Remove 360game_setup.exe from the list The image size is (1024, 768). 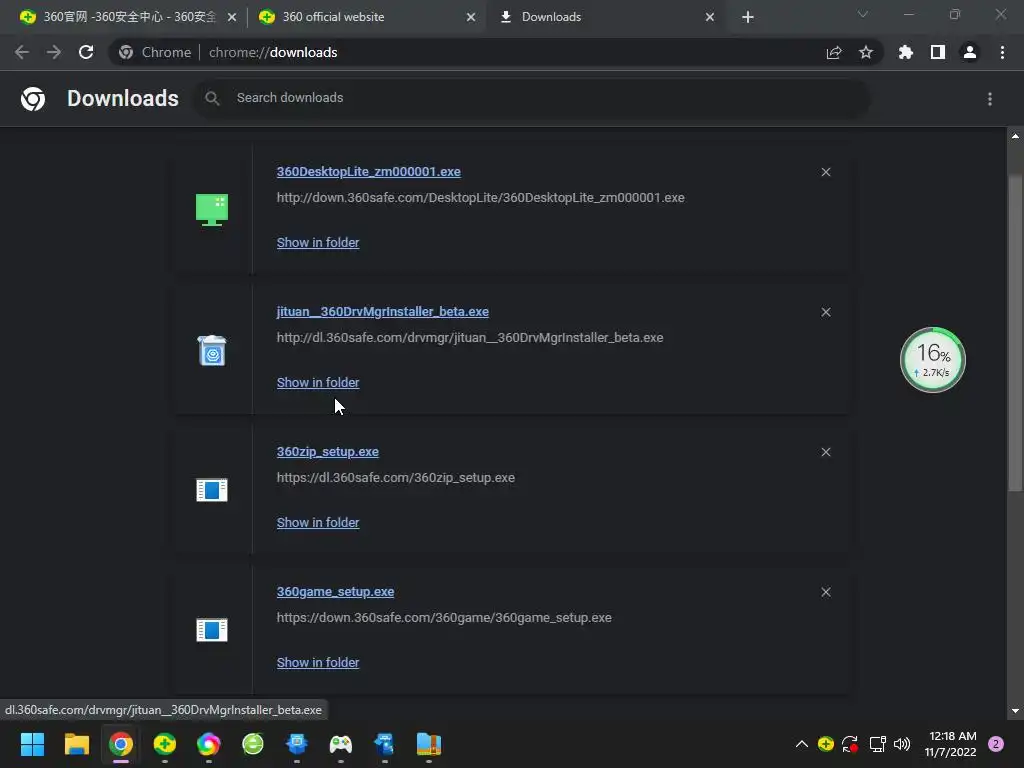click(826, 592)
